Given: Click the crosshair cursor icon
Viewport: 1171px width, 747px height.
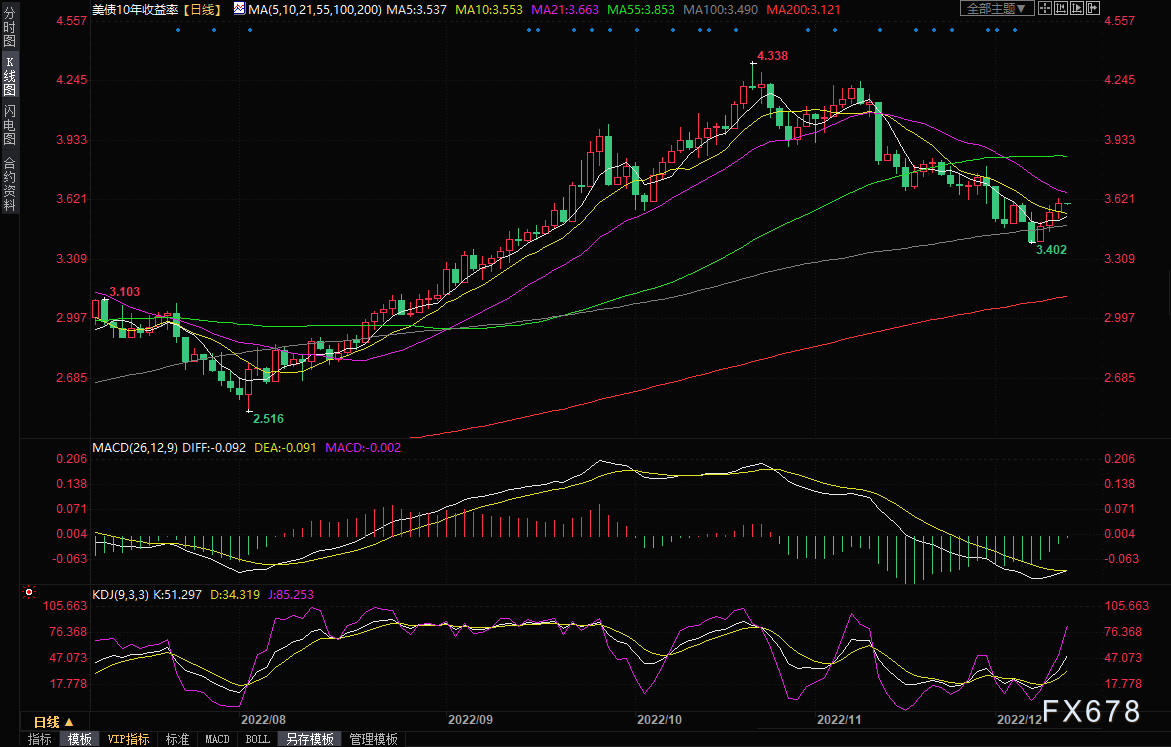Looking at the screenshot, I should pyautogui.click(x=1045, y=8).
